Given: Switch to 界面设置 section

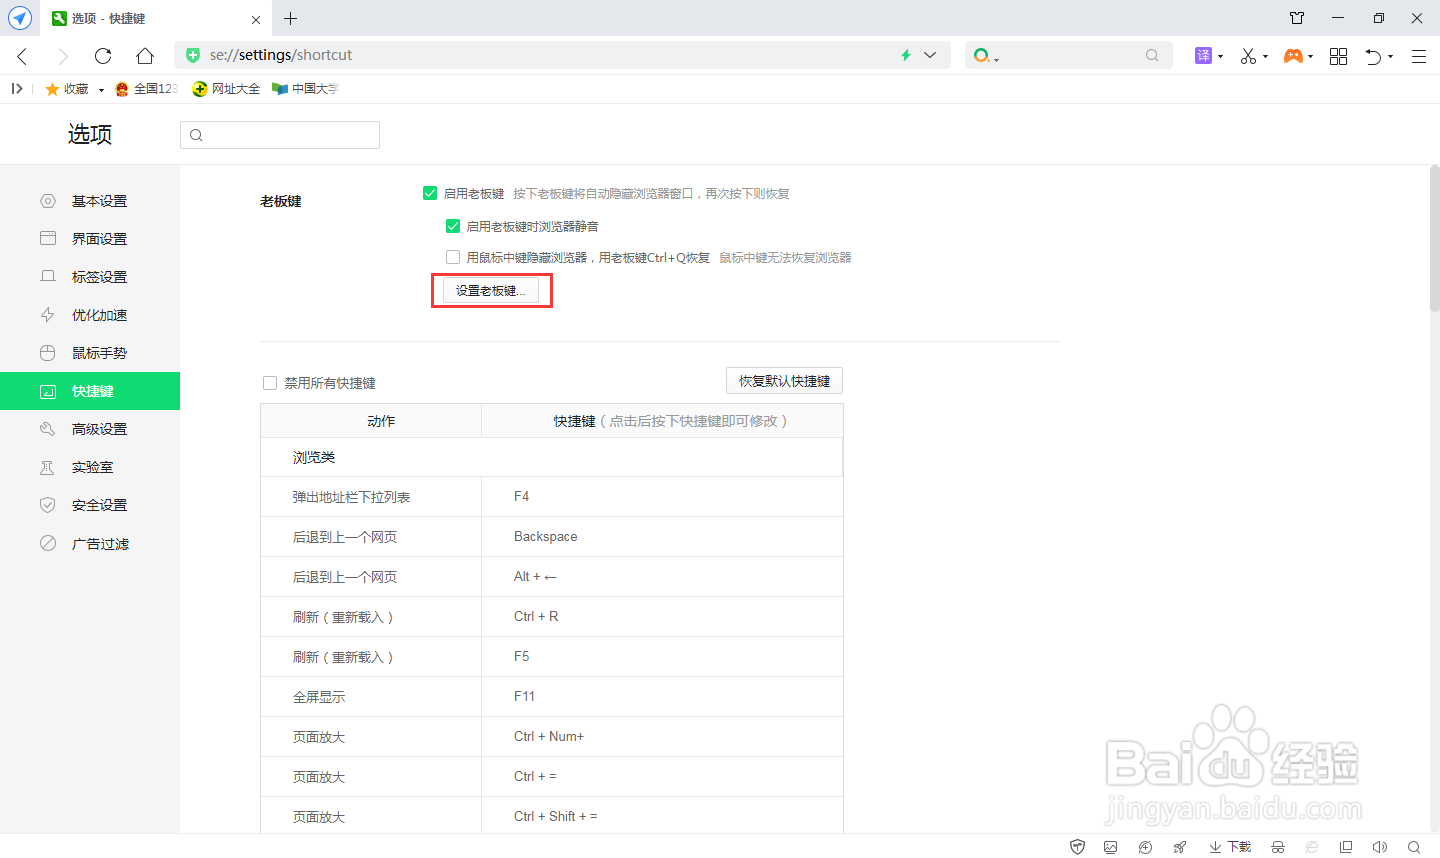Looking at the screenshot, I should (x=90, y=239).
